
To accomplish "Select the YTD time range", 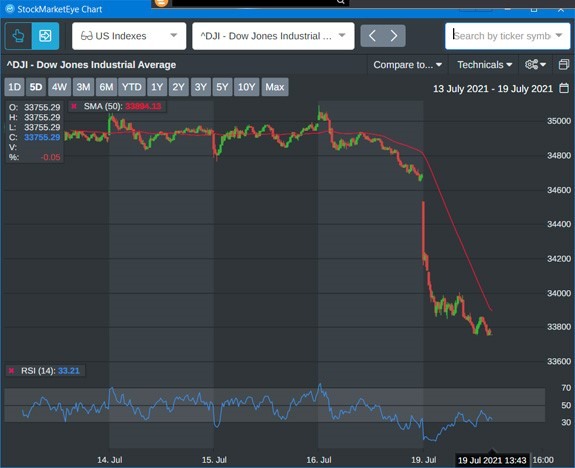I will coord(132,87).
